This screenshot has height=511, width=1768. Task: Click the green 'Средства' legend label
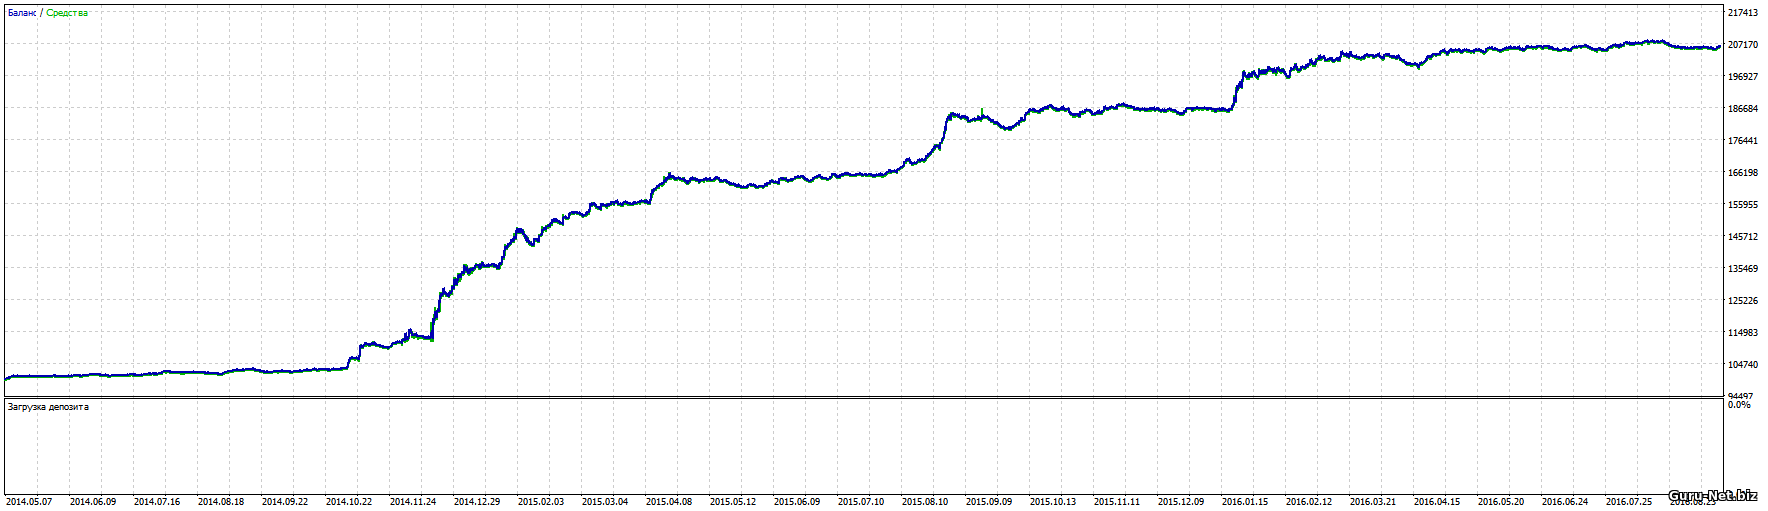(67, 13)
